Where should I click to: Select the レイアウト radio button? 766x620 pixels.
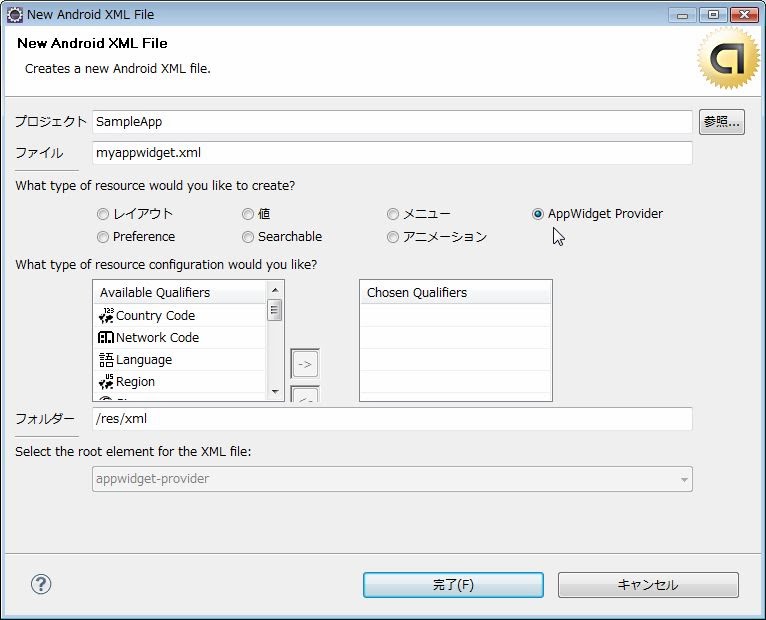tap(103, 214)
